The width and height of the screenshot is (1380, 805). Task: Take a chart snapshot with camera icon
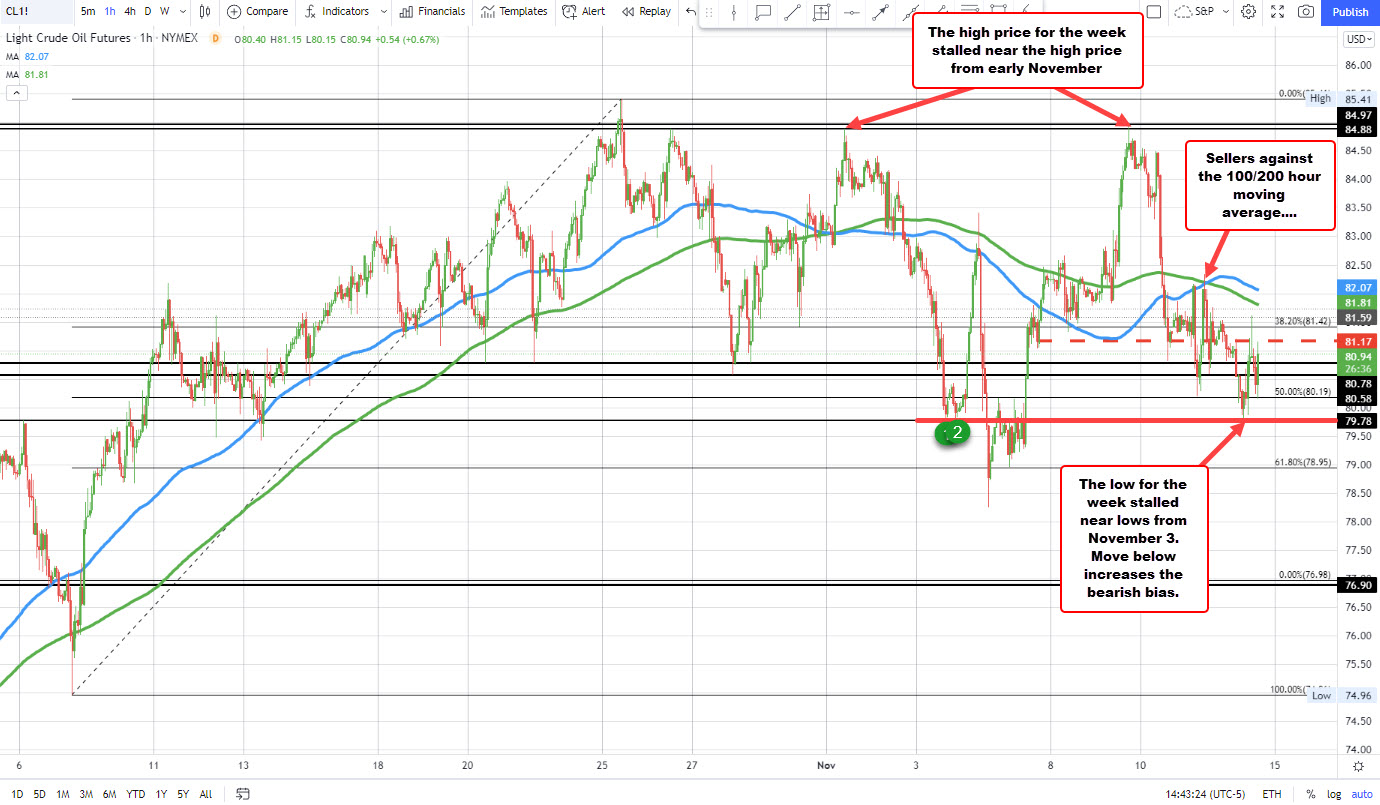coord(1307,12)
